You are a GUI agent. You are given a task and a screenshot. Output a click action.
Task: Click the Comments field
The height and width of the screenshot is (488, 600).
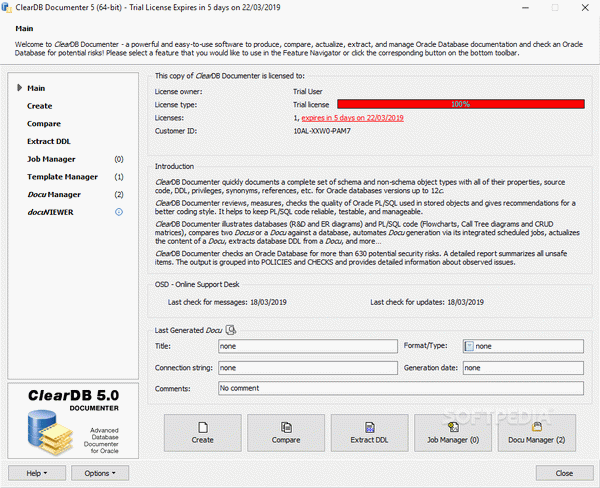coord(401,388)
